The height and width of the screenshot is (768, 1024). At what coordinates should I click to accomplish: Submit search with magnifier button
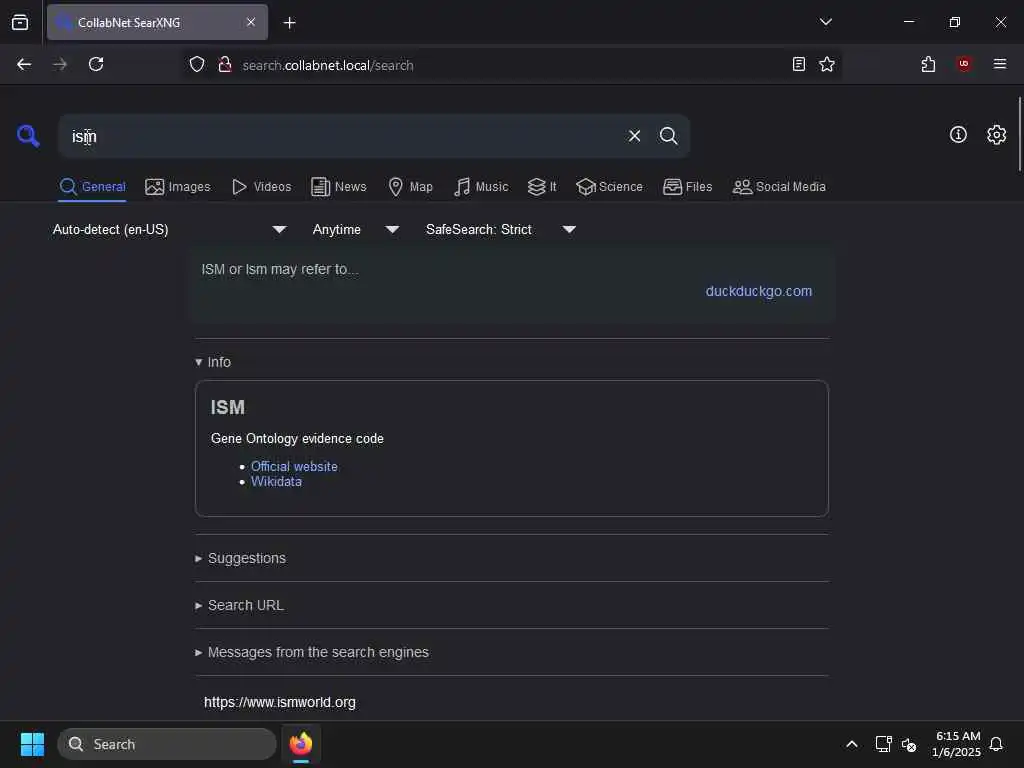coord(668,136)
